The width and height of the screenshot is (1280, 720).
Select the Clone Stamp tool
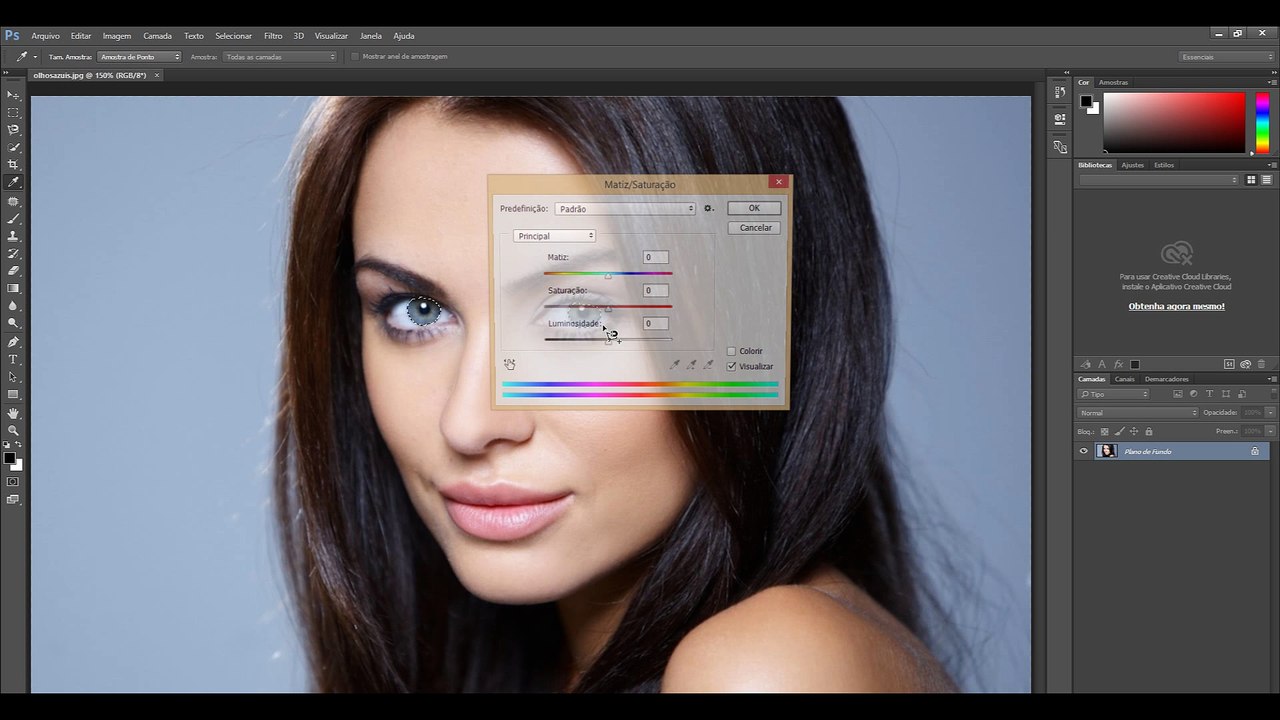point(13,236)
